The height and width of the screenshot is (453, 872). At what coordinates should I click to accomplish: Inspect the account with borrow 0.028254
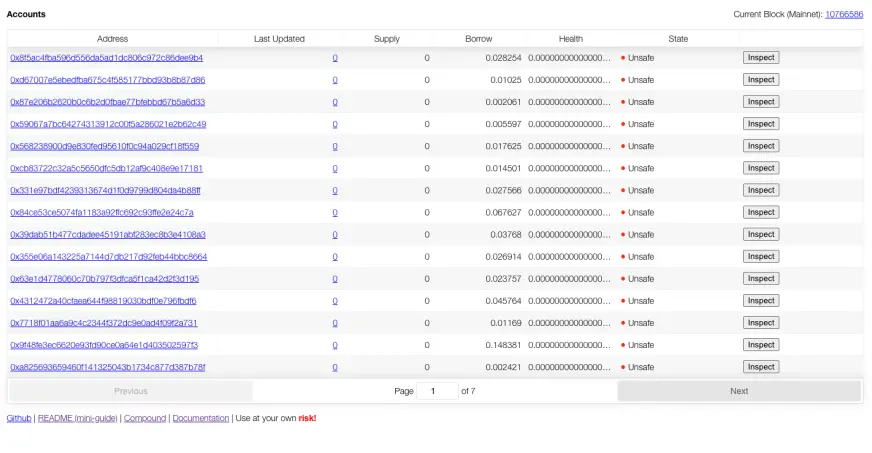[761, 58]
